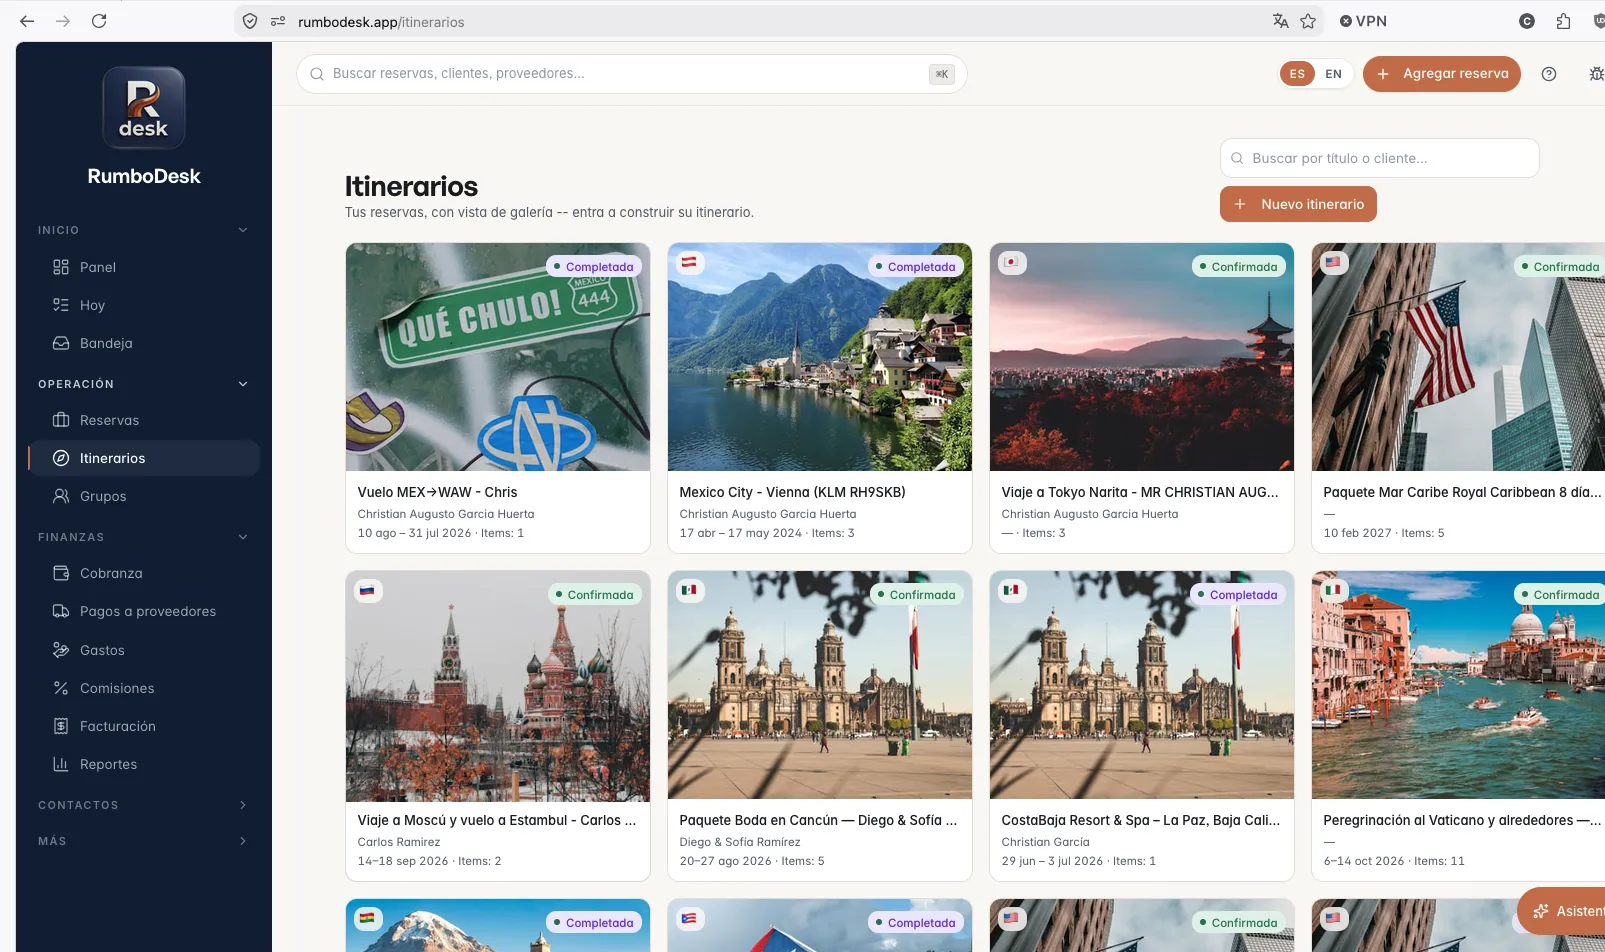1605x952 pixels.
Task: Click Confirmada badge on Moscú card
Action: coord(595,595)
